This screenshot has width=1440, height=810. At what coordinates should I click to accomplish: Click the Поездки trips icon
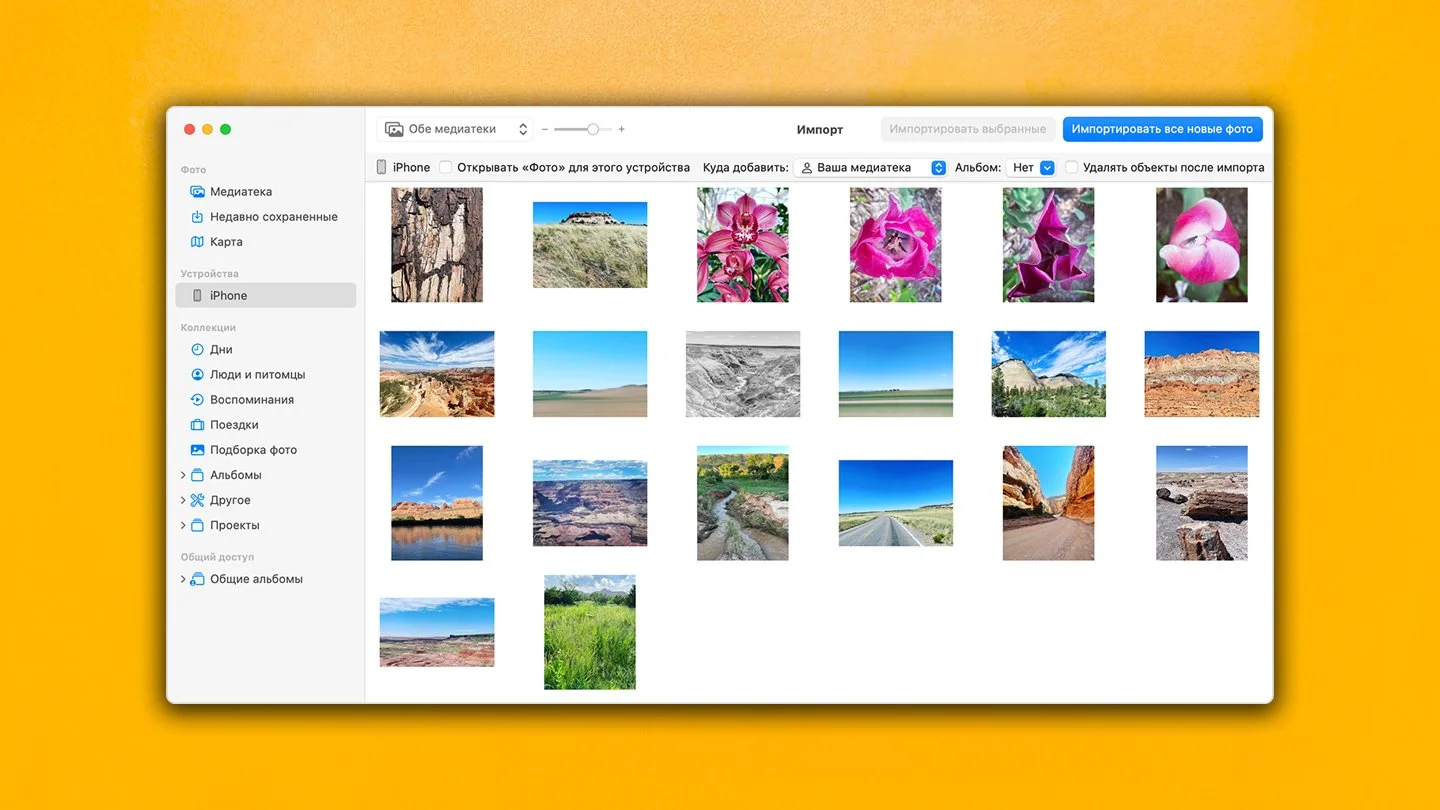pos(197,425)
